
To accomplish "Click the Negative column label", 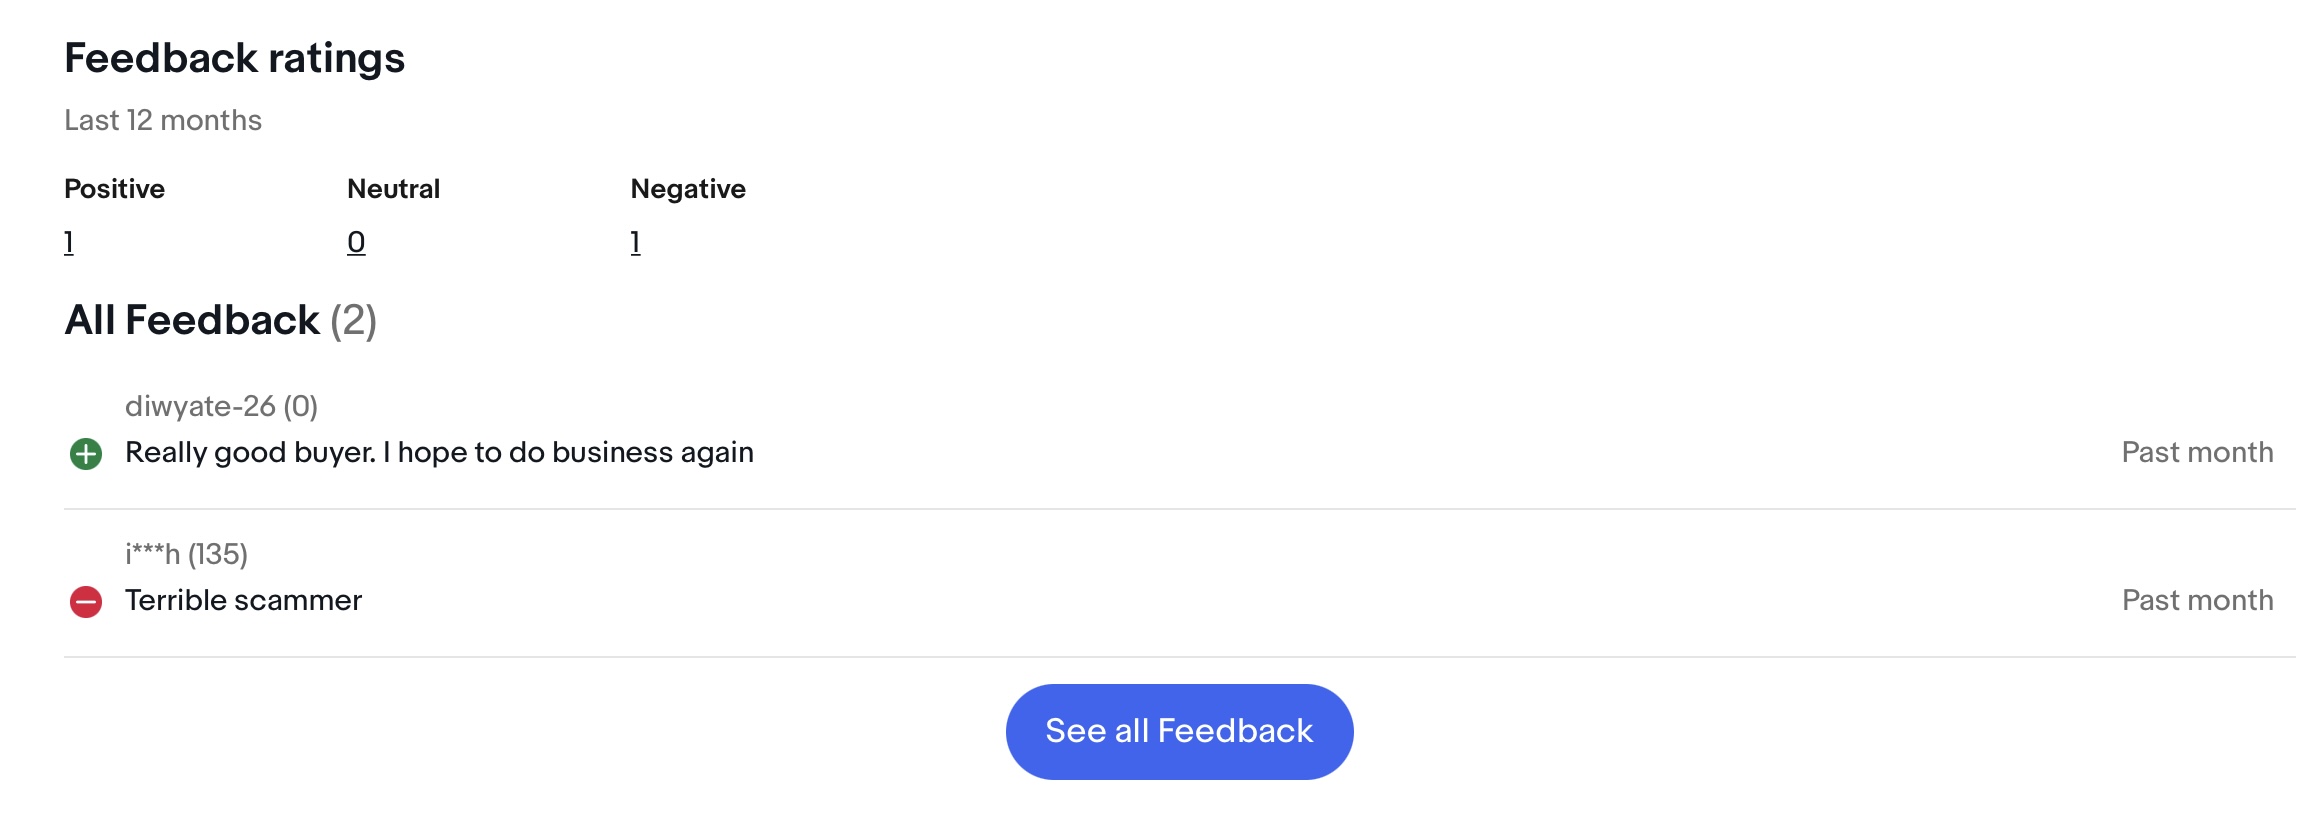I will pyautogui.click(x=688, y=189).
